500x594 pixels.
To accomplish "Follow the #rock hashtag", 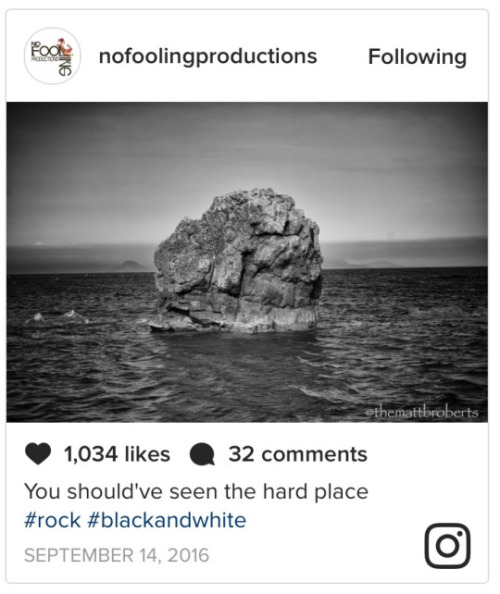I will coord(52,520).
